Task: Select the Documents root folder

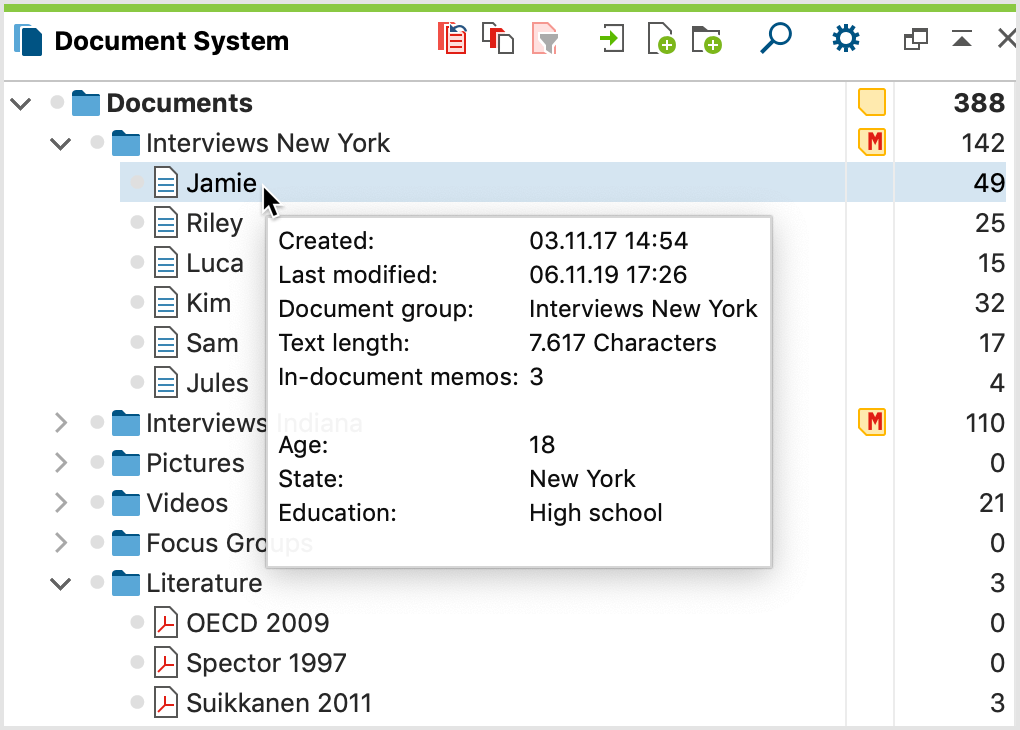Action: [180, 103]
